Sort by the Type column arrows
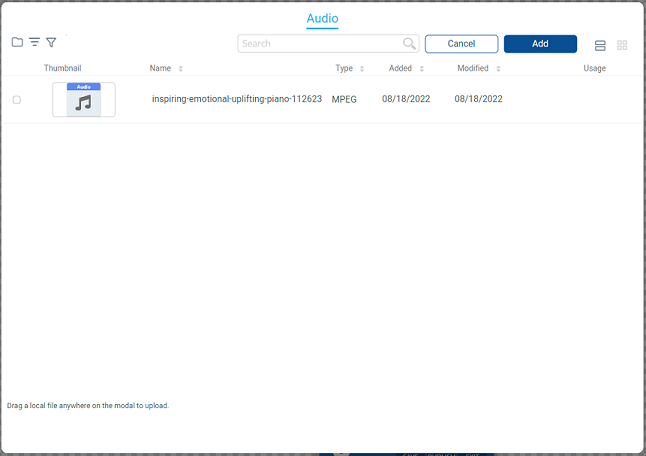This screenshot has width=646, height=456. [362, 69]
